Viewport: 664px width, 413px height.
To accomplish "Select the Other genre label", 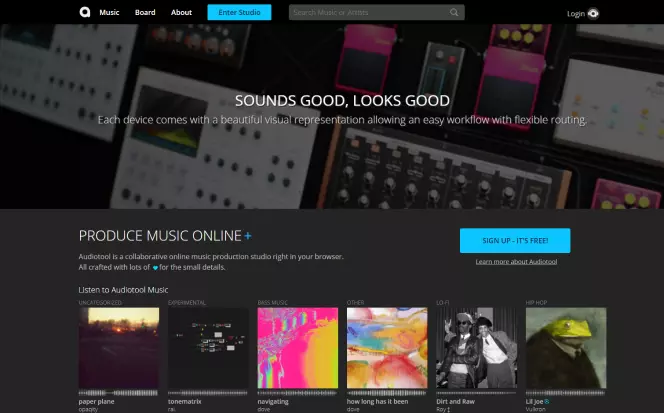I will 355,302.
